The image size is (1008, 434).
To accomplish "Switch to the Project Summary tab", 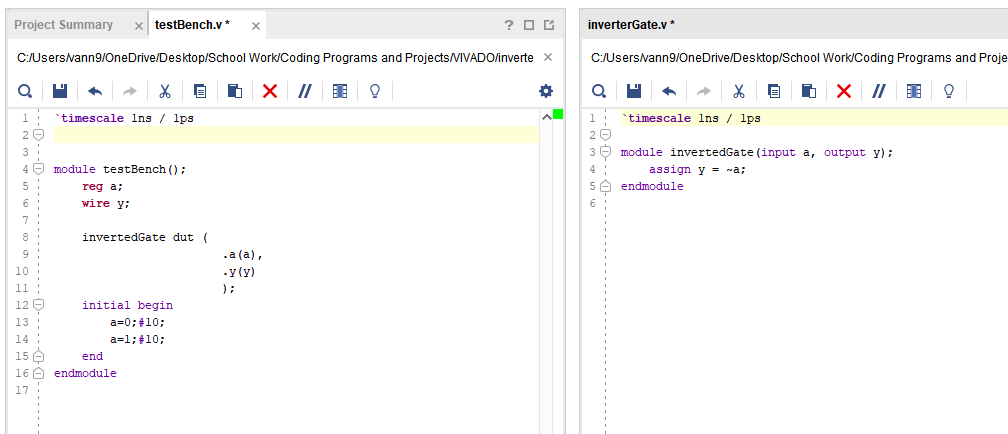I will [63, 24].
